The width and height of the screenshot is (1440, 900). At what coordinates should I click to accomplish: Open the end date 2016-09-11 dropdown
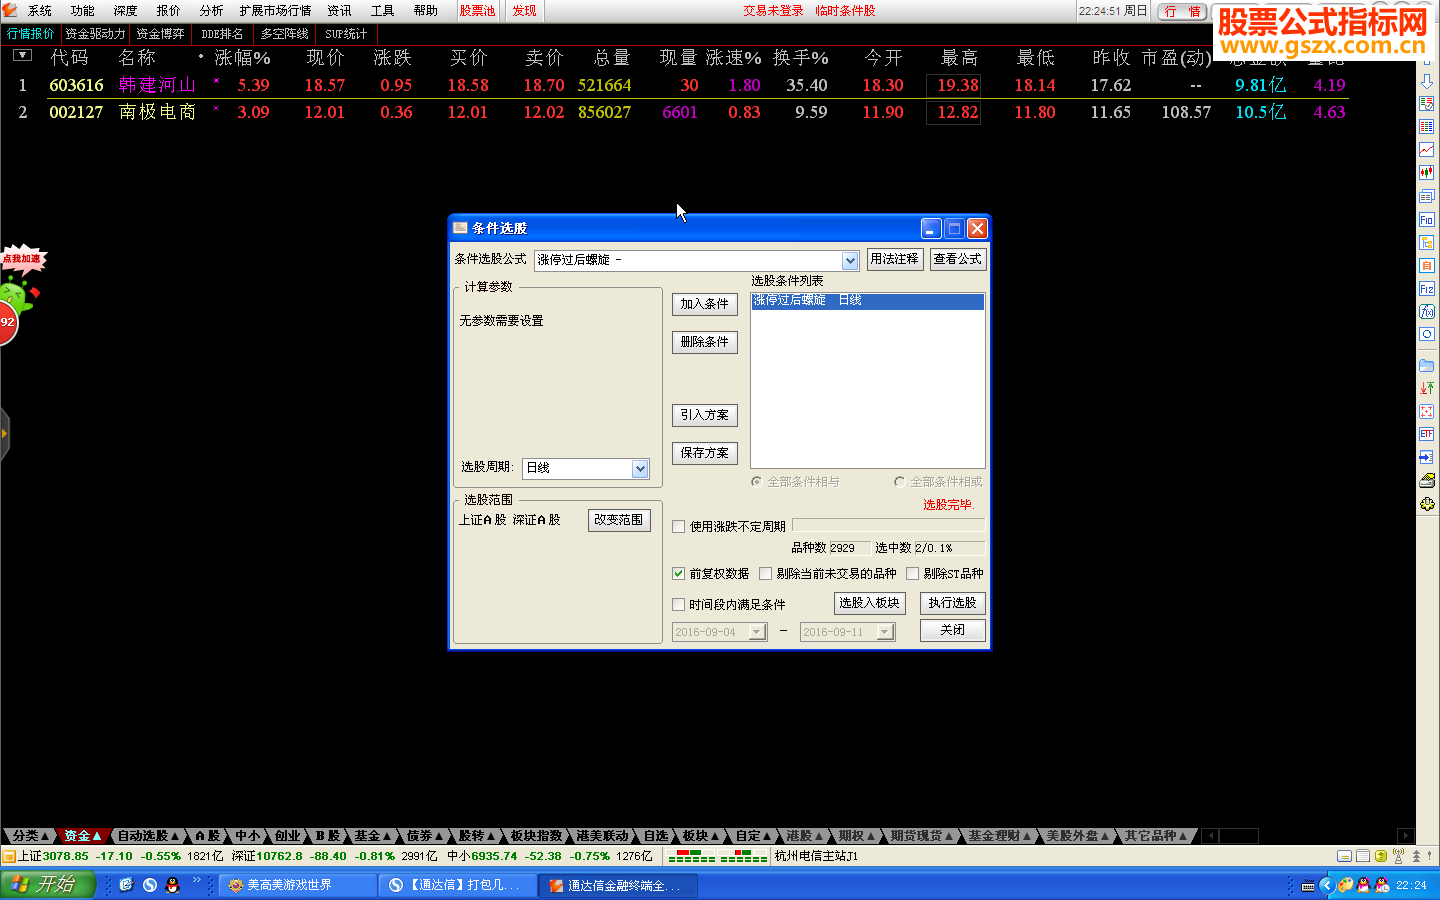pyautogui.click(x=885, y=632)
